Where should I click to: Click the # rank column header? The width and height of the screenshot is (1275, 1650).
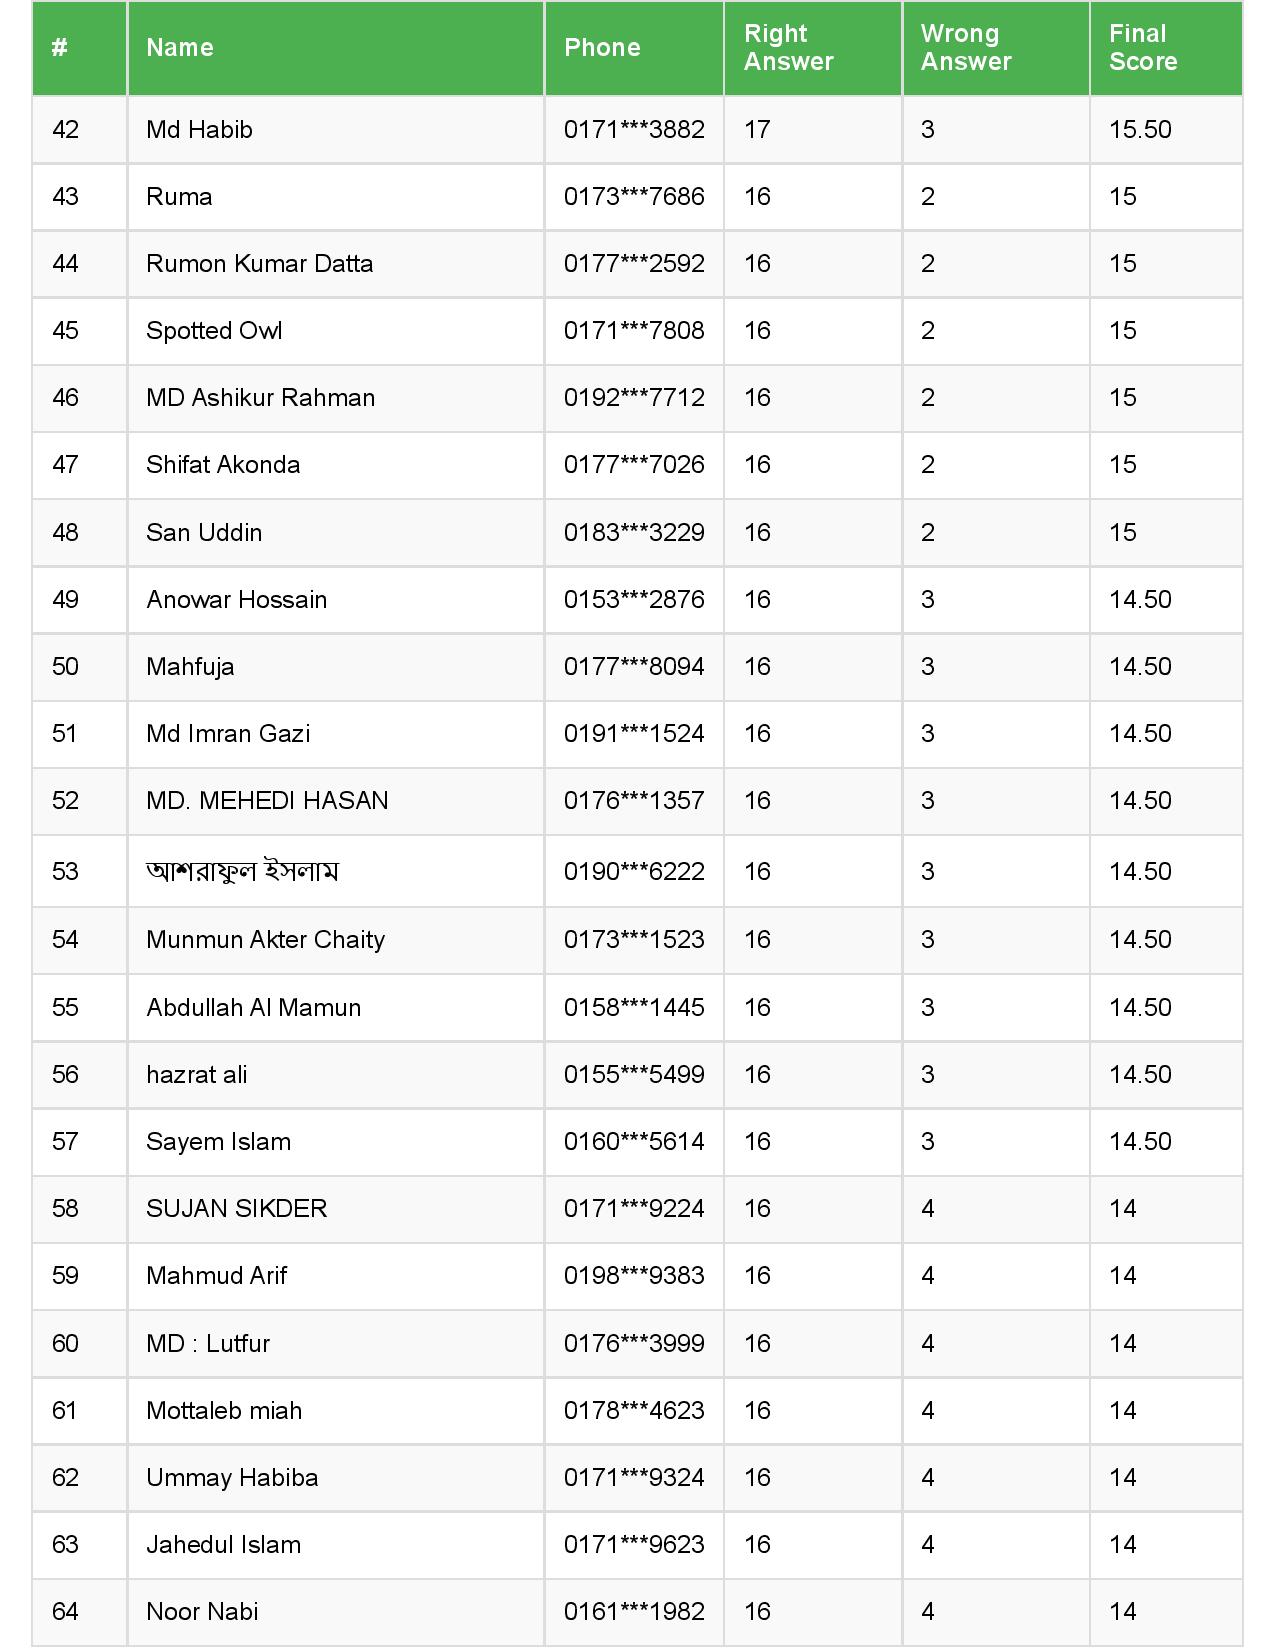pos(60,48)
